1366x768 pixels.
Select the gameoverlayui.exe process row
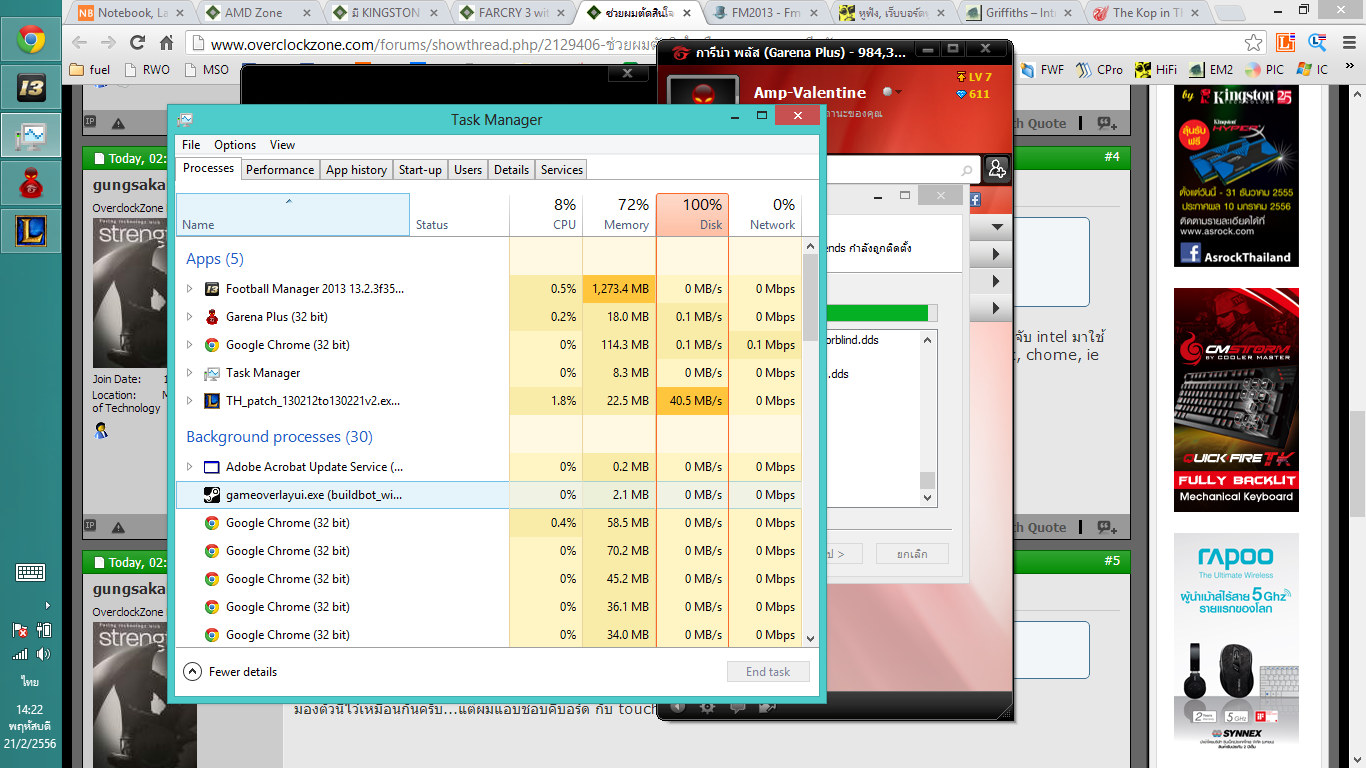click(x=489, y=495)
